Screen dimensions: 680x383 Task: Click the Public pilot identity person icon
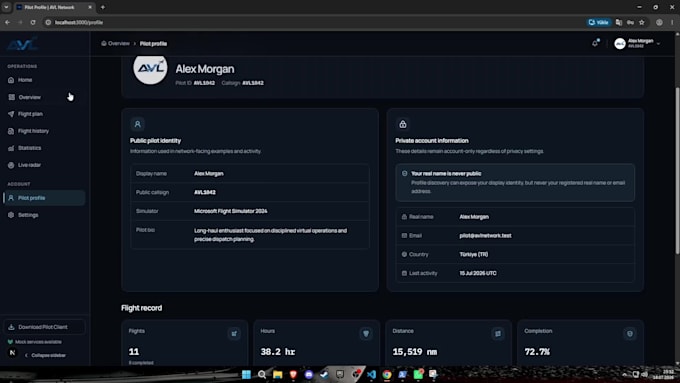pos(137,124)
